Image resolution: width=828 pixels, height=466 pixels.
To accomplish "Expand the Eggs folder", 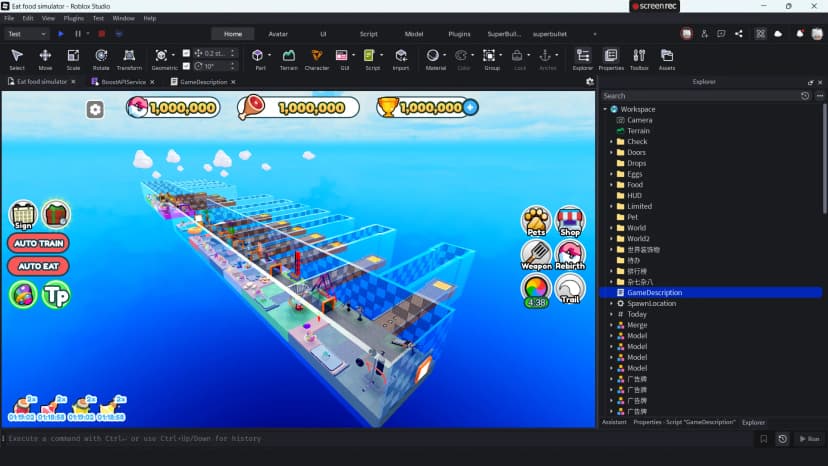I will click(x=611, y=174).
